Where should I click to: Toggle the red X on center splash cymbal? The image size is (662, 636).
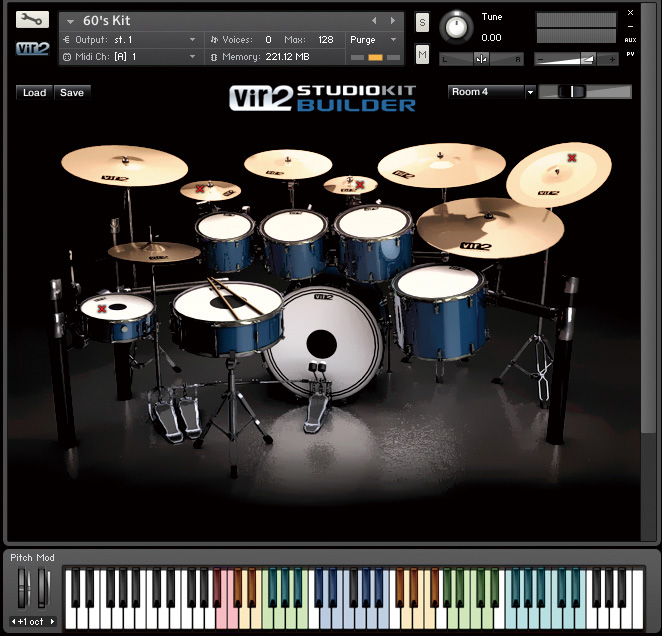pyautogui.click(x=360, y=185)
